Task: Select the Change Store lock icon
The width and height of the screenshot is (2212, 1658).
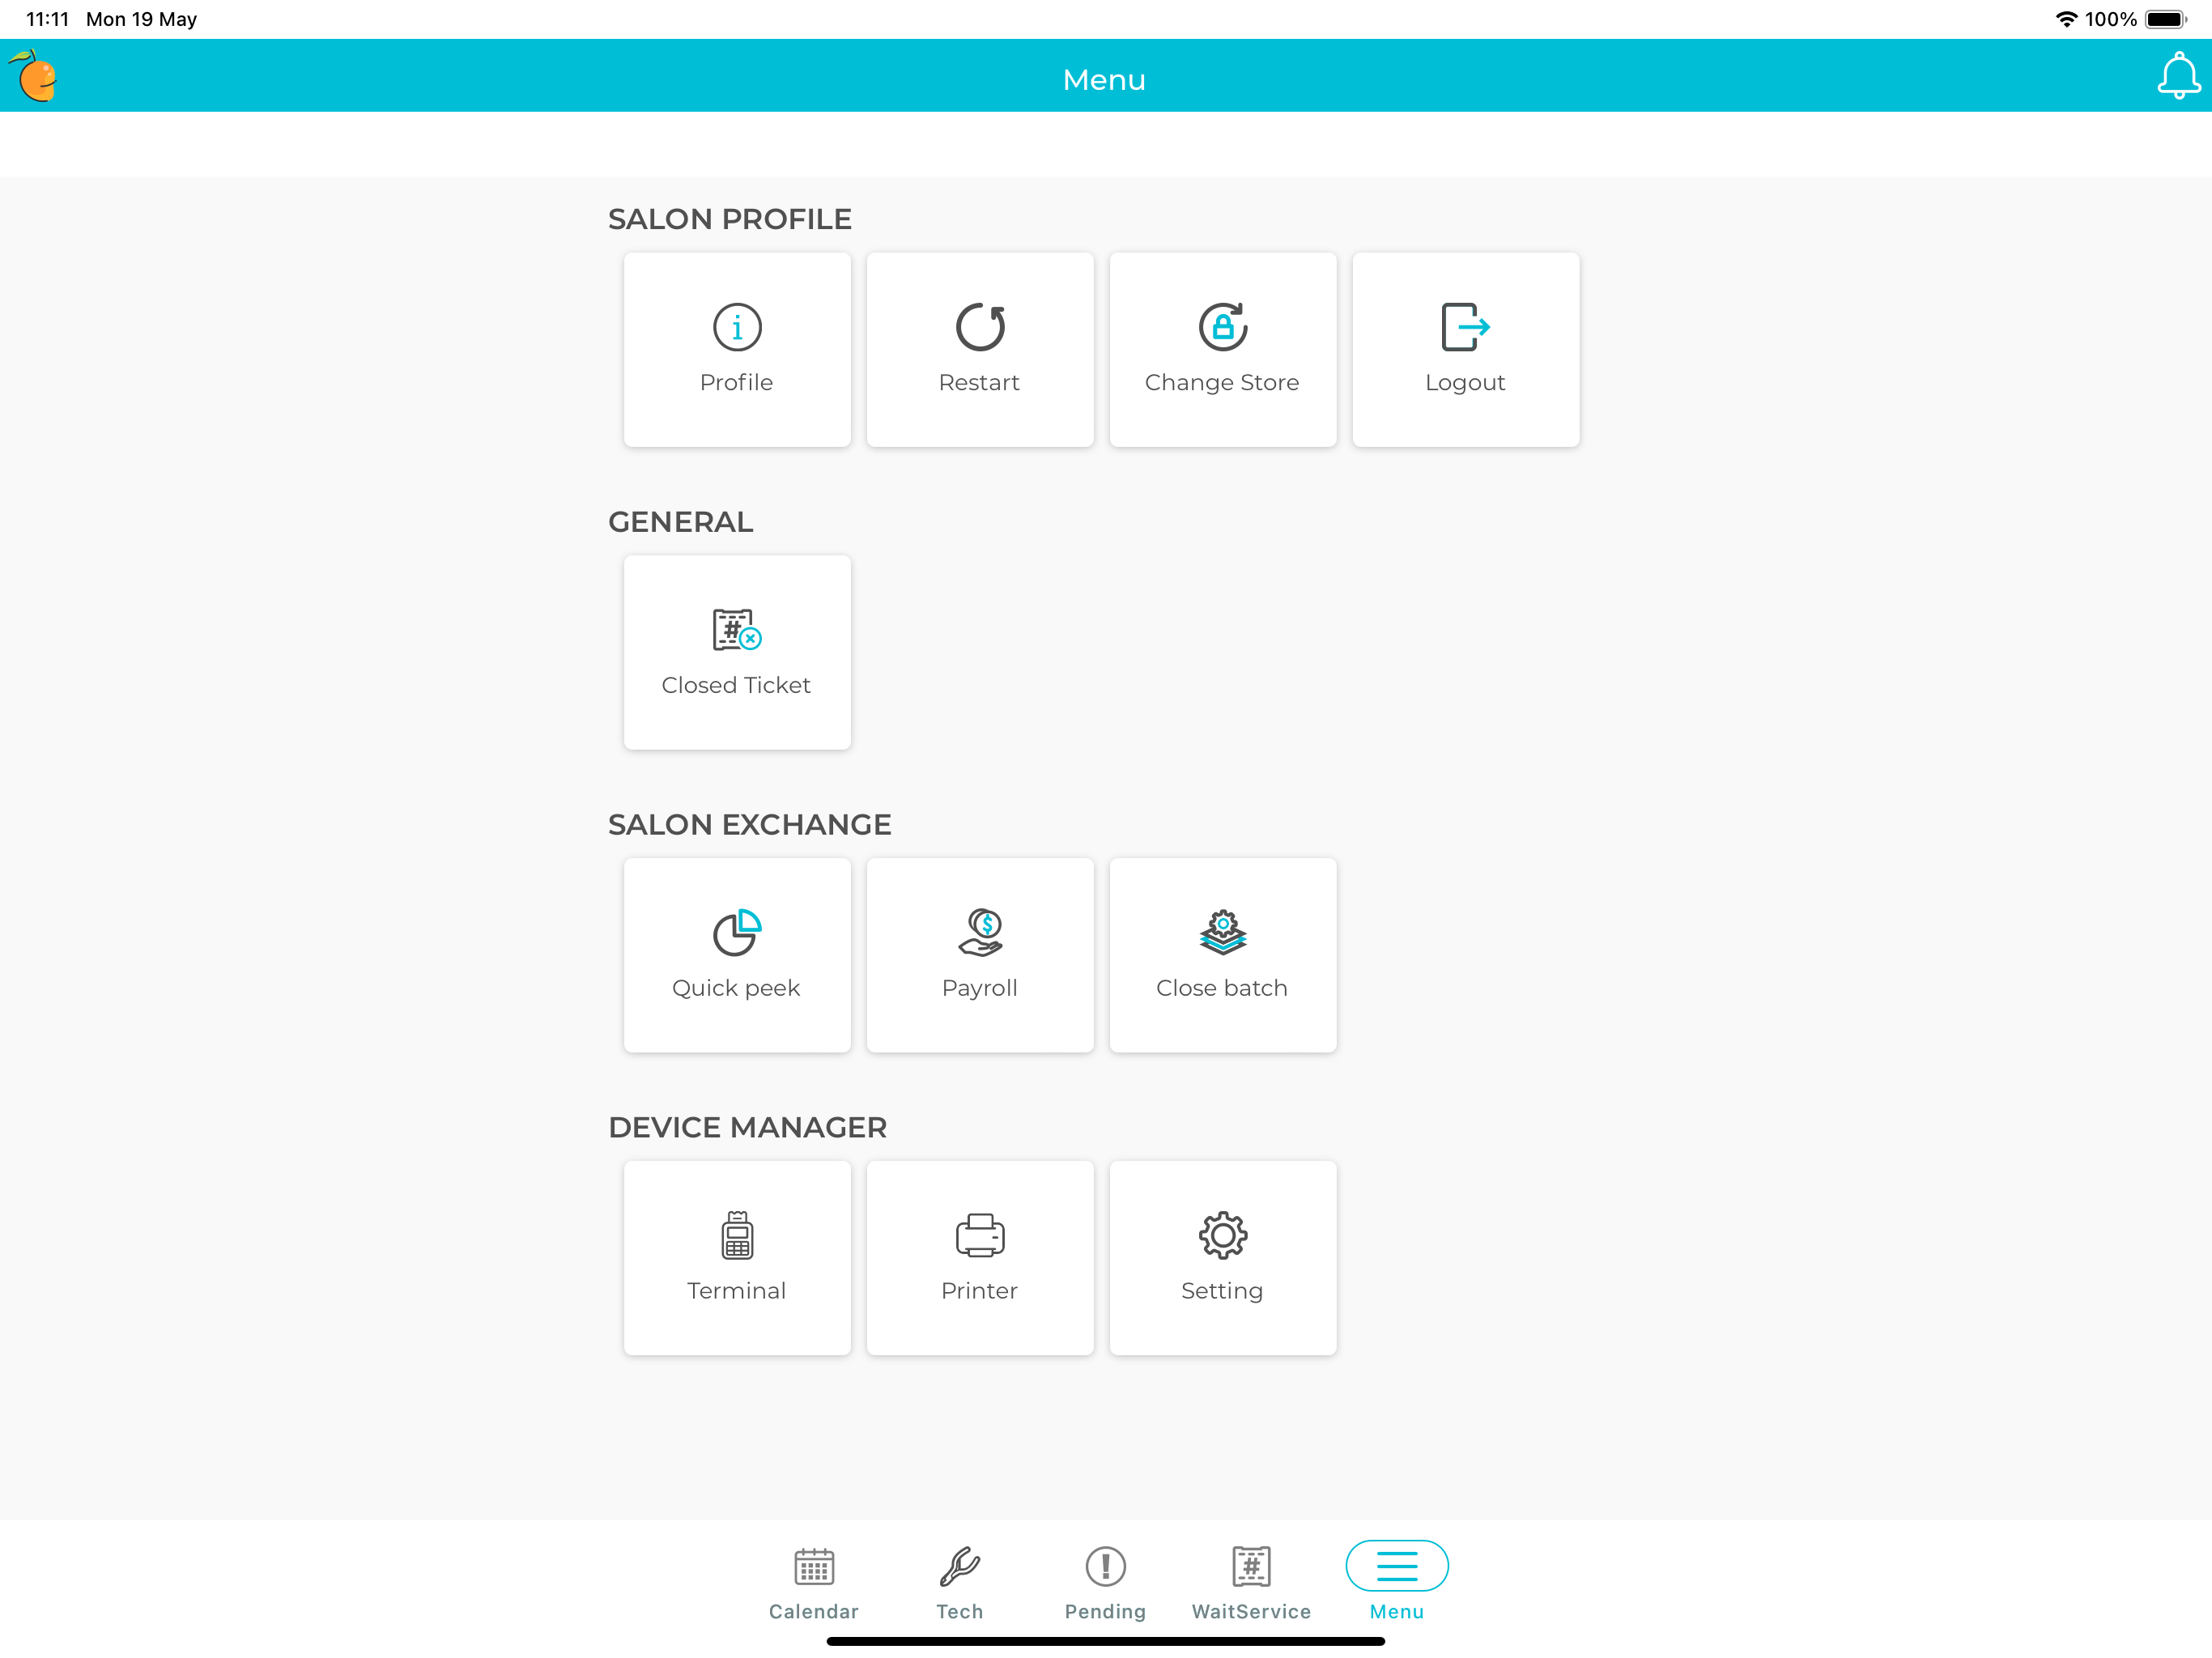Action: [x=1223, y=327]
